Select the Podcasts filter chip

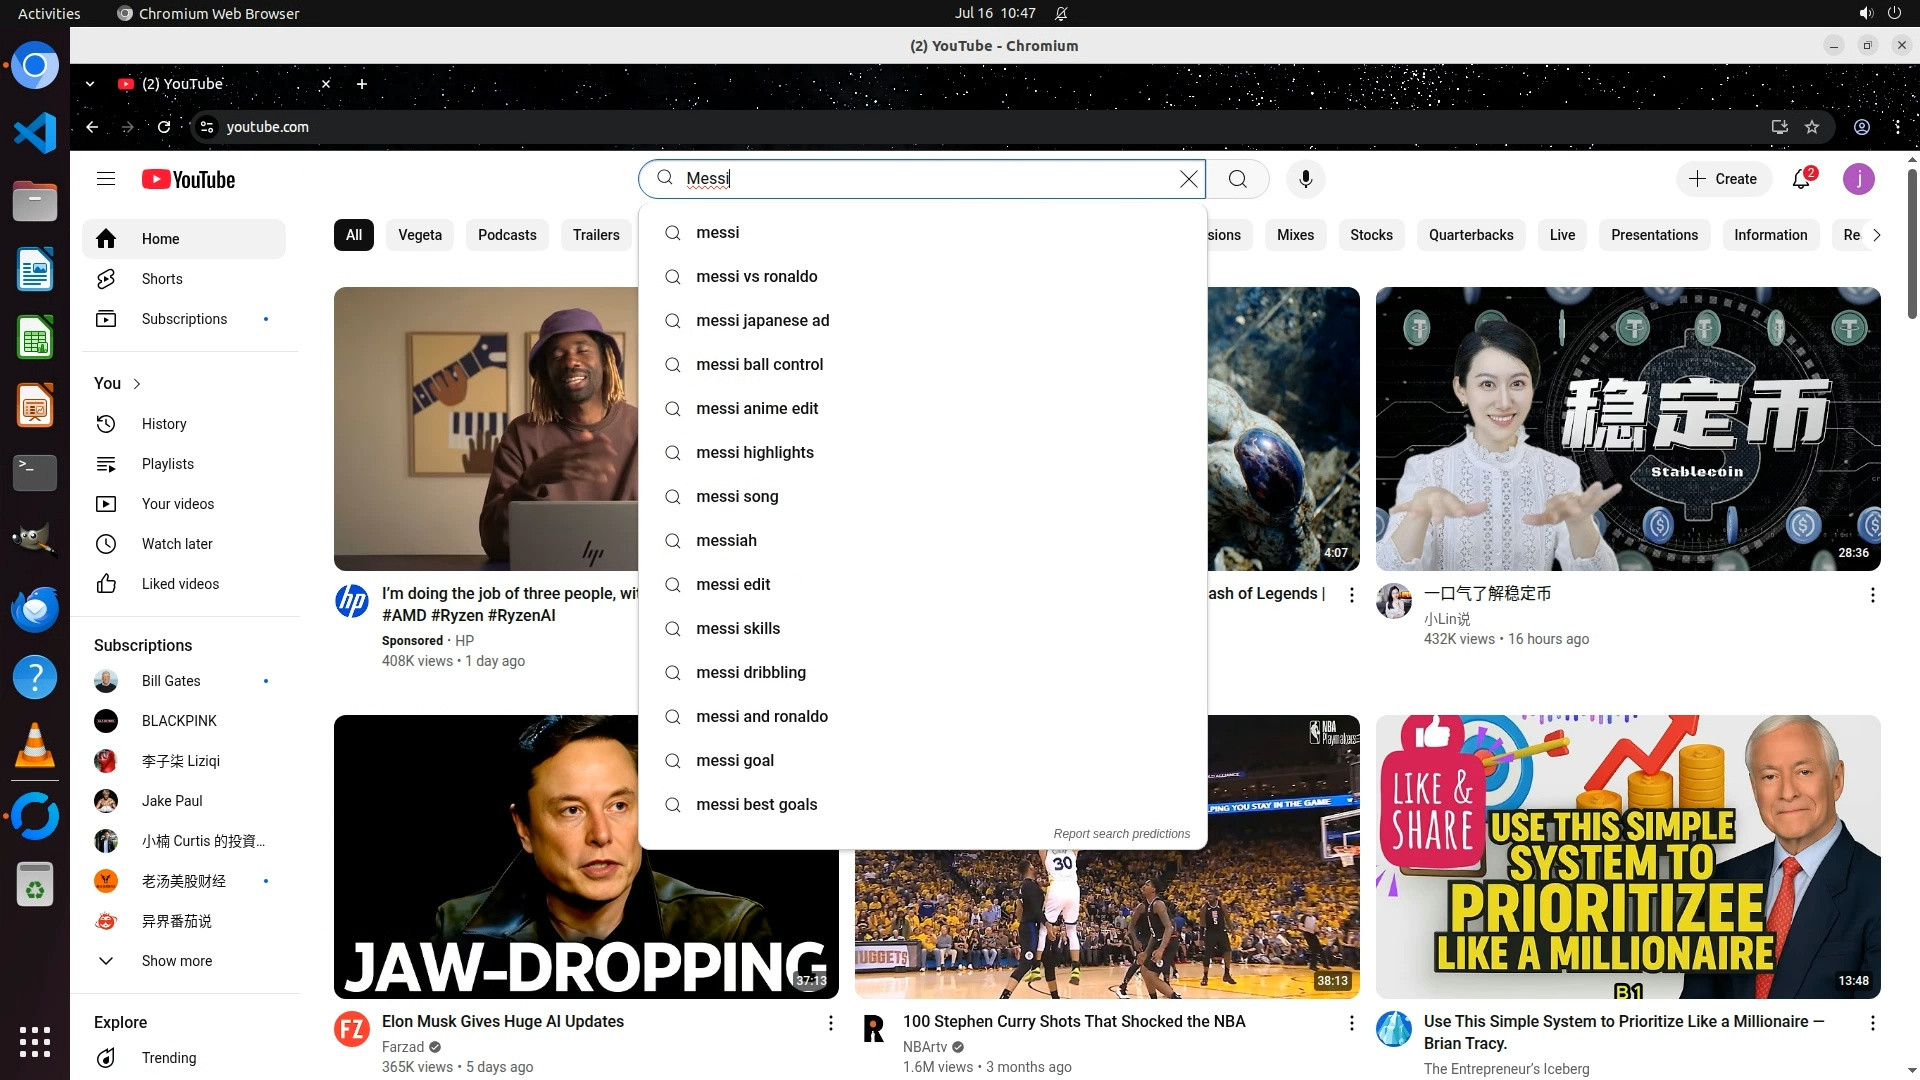click(507, 235)
